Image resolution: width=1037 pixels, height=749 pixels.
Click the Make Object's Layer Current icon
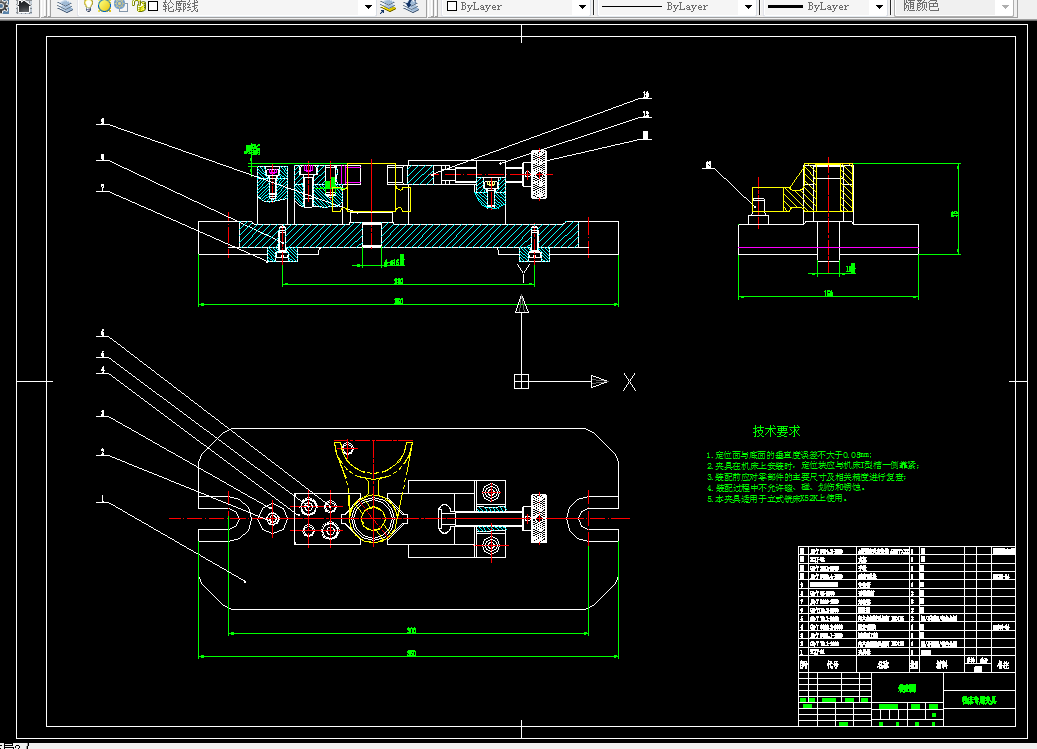[x=388, y=7]
